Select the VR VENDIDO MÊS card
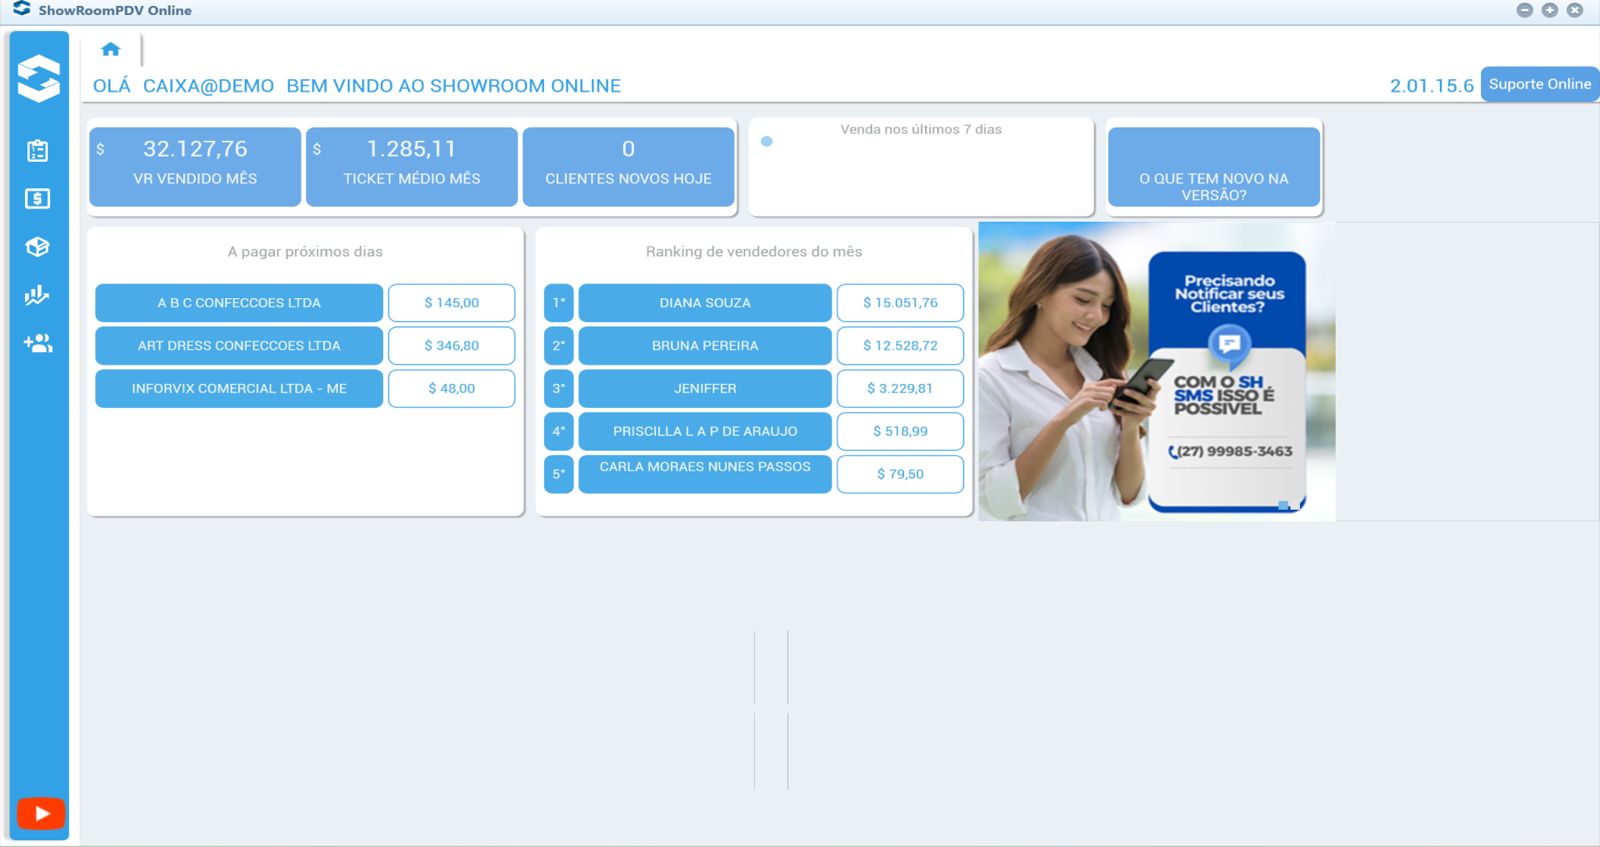Image resolution: width=1600 pixels, height=847 pixels. coord(195,166)
